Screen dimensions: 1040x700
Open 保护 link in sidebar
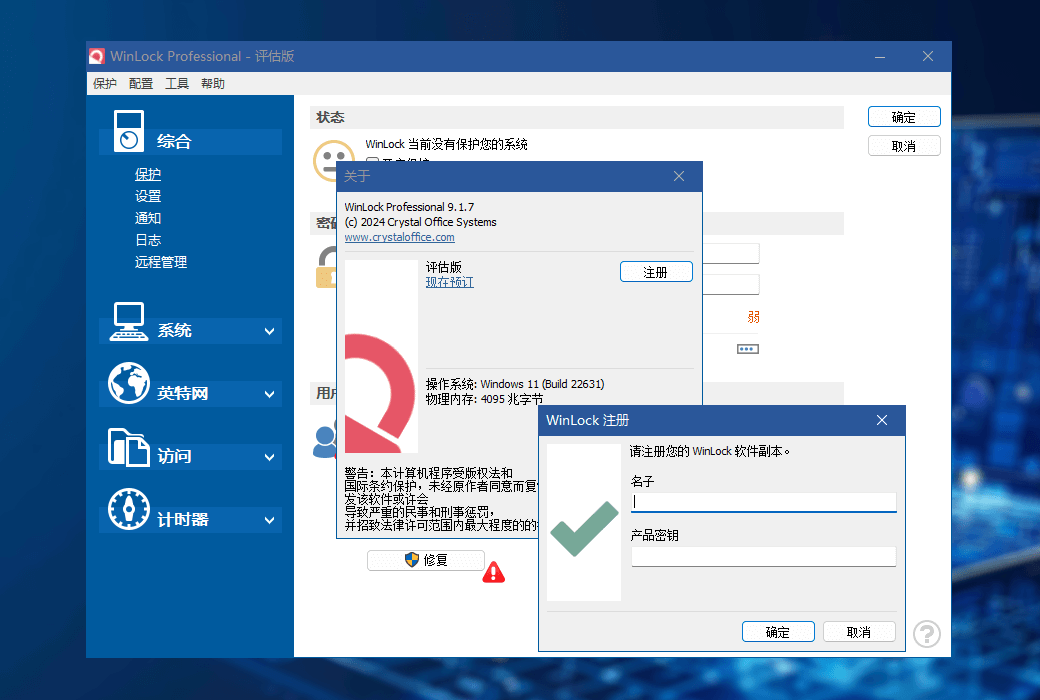click(148, 175)
